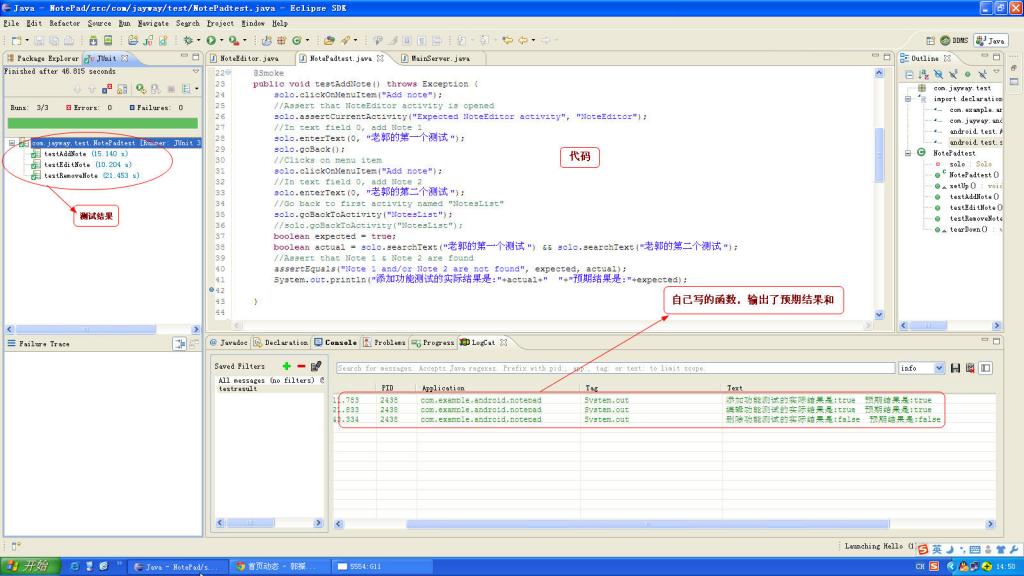The width and height of the screenshot is (1024, 576).
Task: Toggle JUnit Scroll Lock icon
Action: click(122, 89)
